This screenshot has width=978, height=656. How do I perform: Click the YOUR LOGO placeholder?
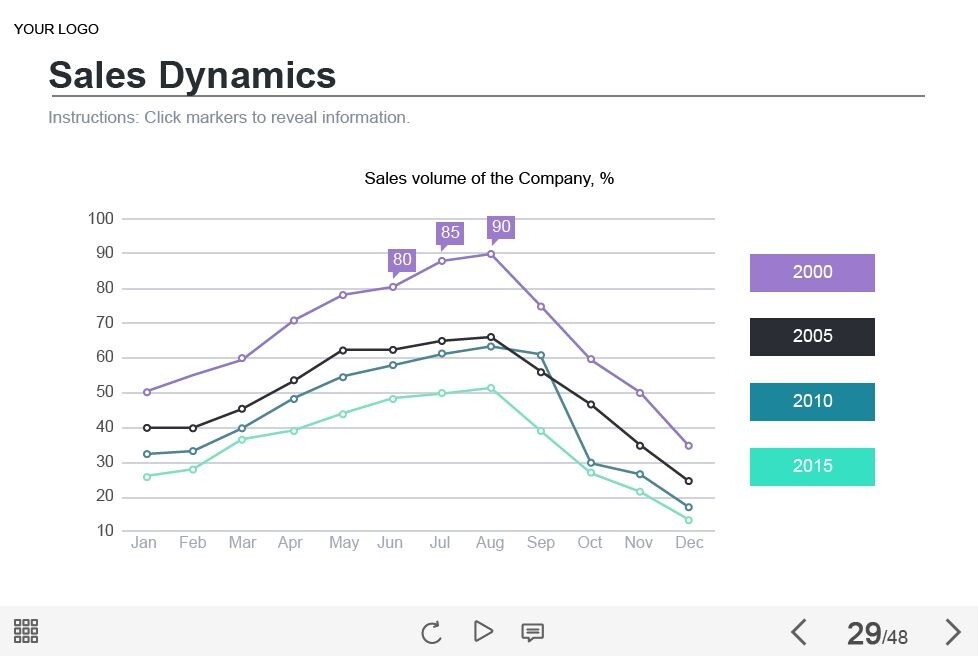pos(56,29)
